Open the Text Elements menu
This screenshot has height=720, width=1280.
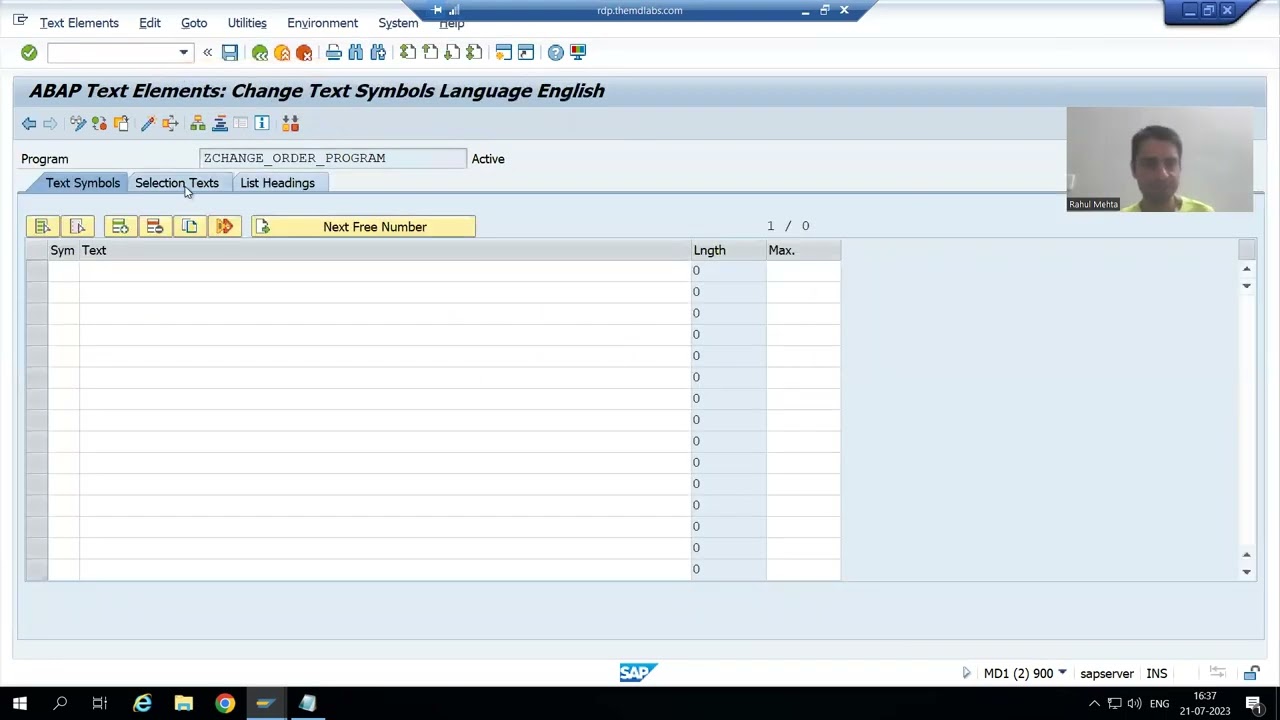[x=79, y=23]
